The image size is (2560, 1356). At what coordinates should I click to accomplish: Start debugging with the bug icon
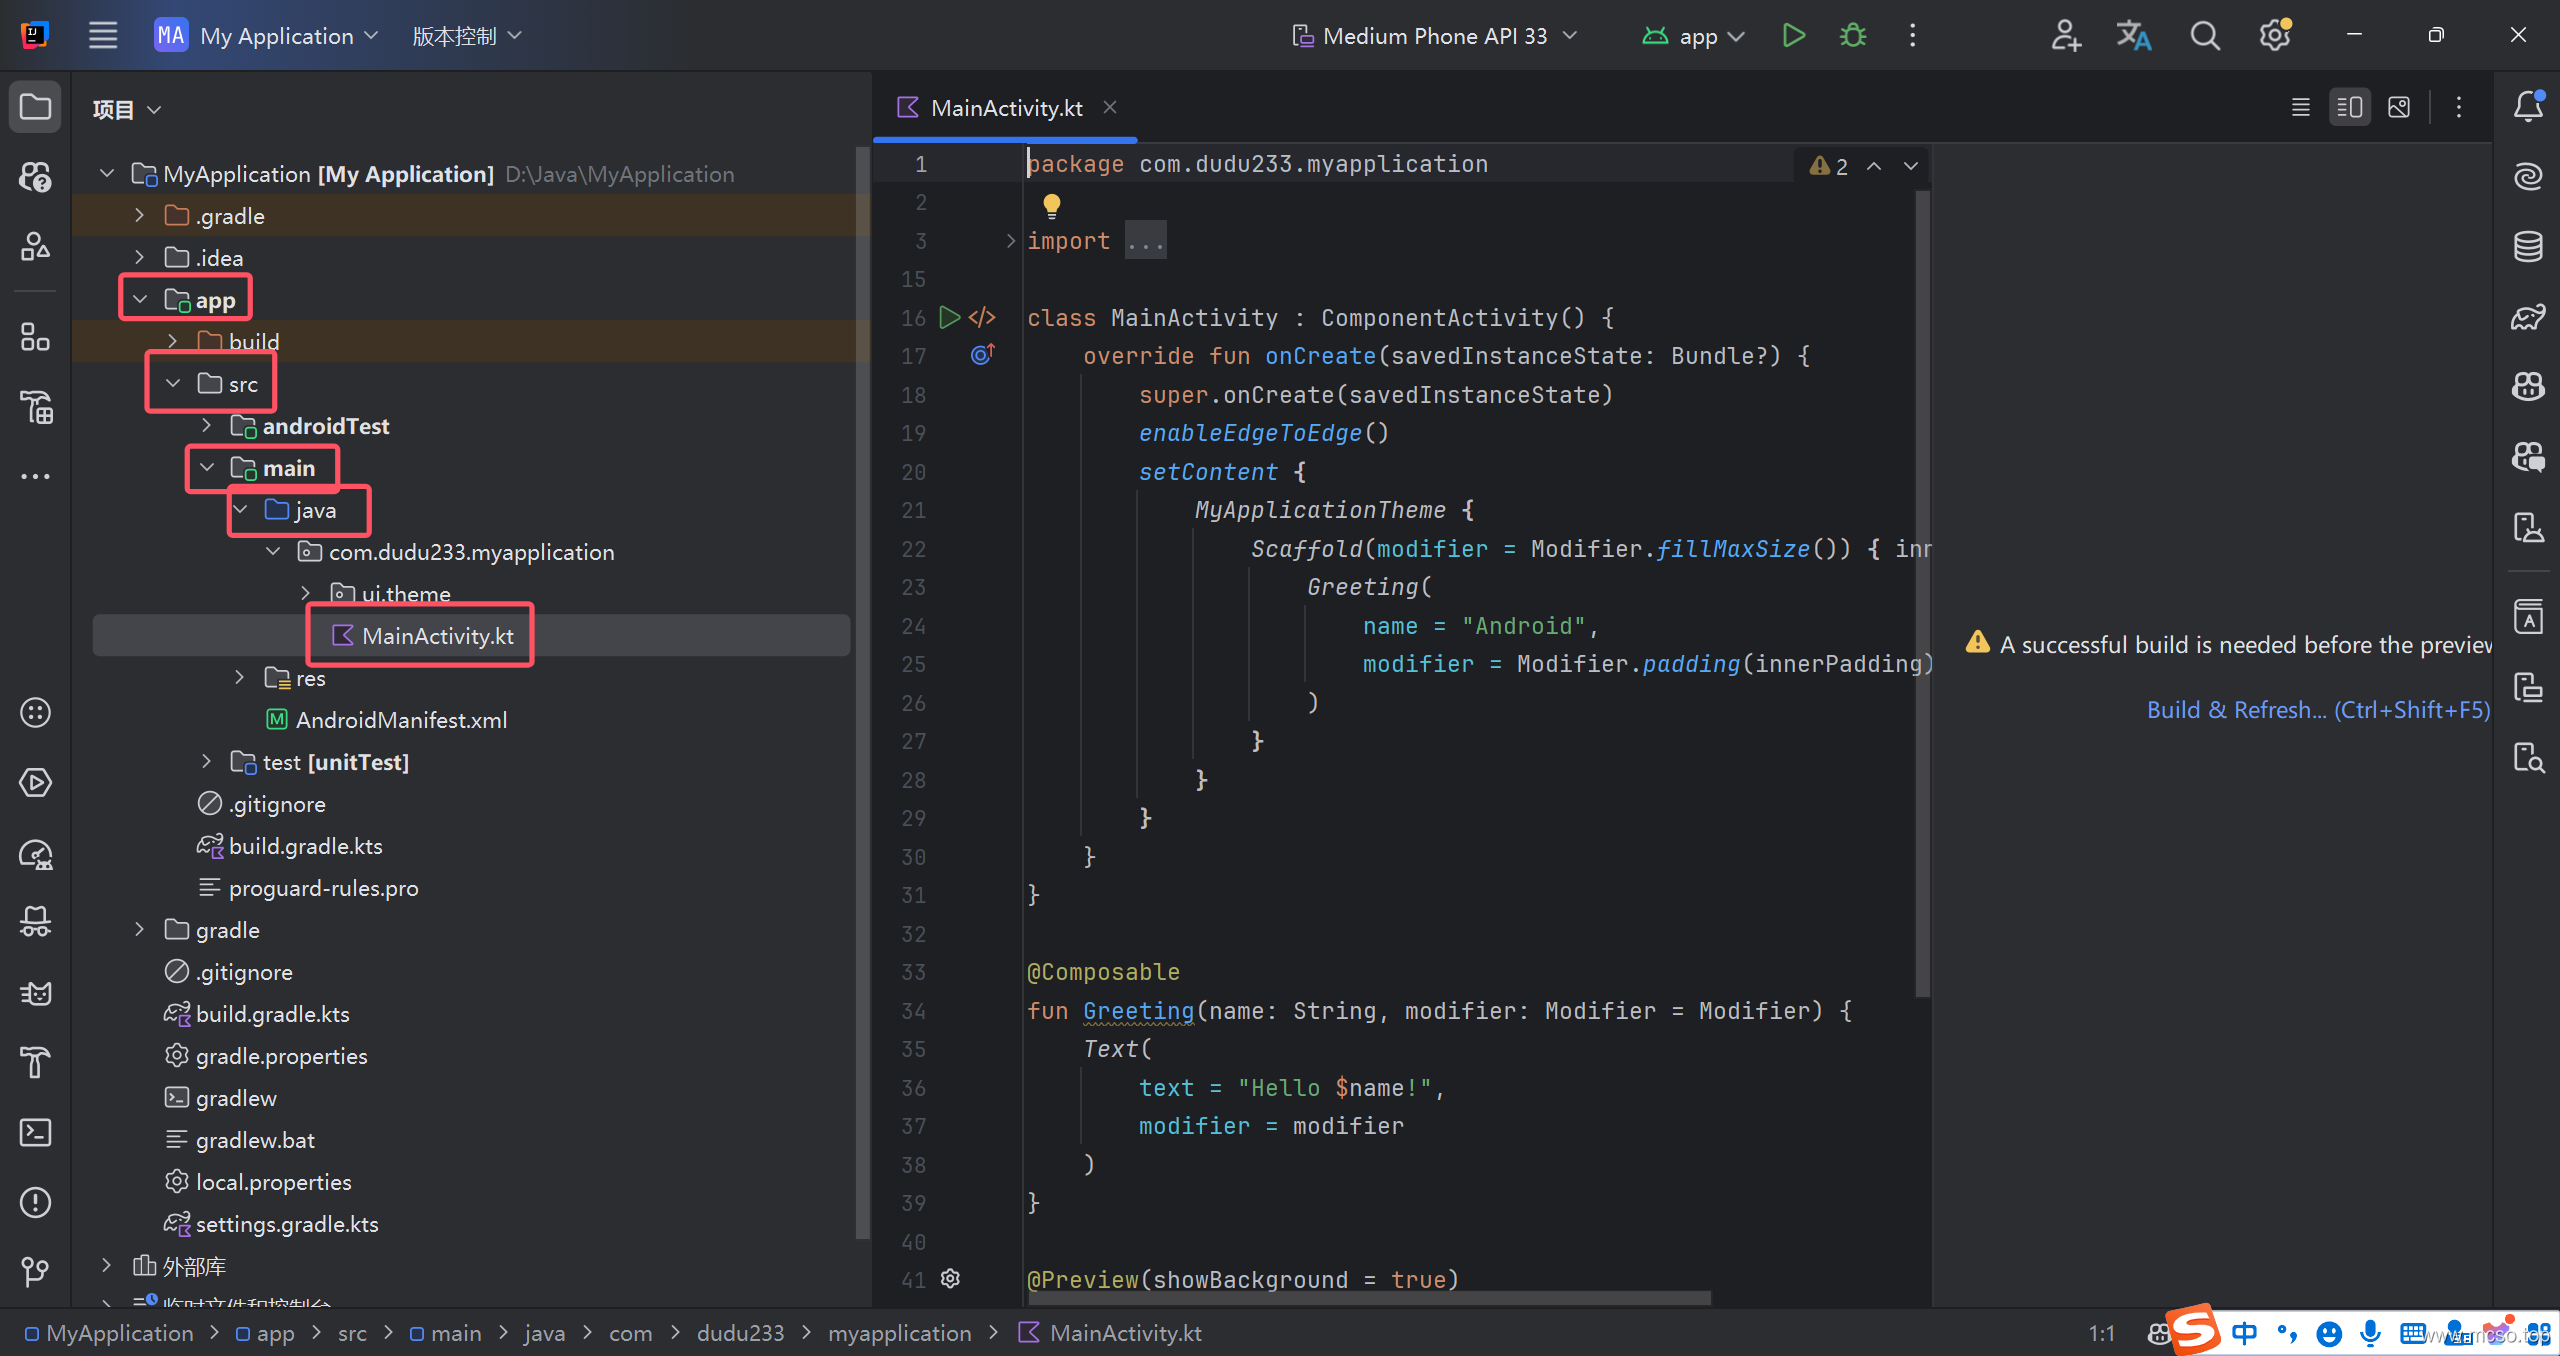pyautogui.click(x=1853, y=36)
